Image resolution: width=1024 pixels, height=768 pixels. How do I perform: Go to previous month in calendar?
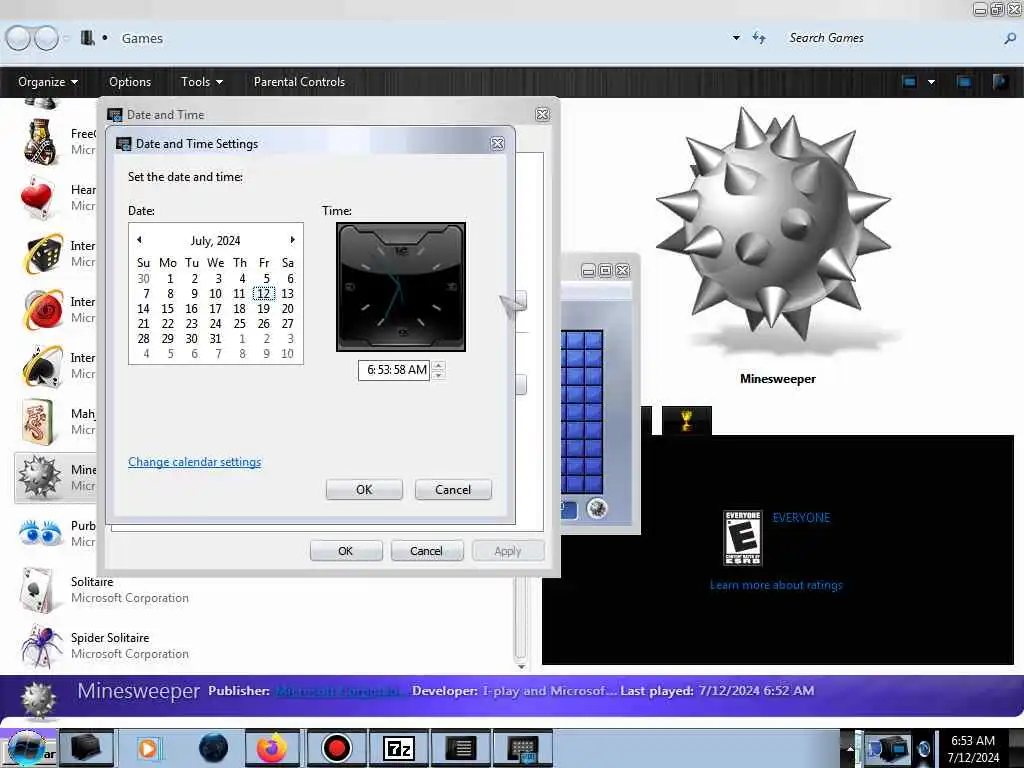pyautogui.click(x=139, y=240)
